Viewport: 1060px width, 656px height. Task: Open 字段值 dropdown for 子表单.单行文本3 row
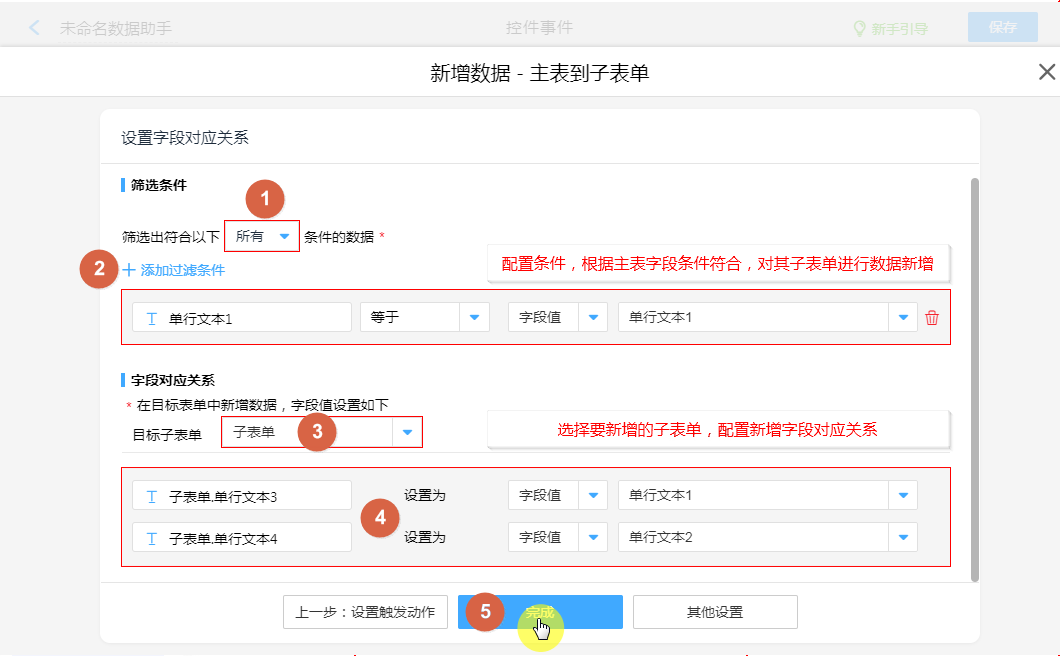[x=593, y=496]
